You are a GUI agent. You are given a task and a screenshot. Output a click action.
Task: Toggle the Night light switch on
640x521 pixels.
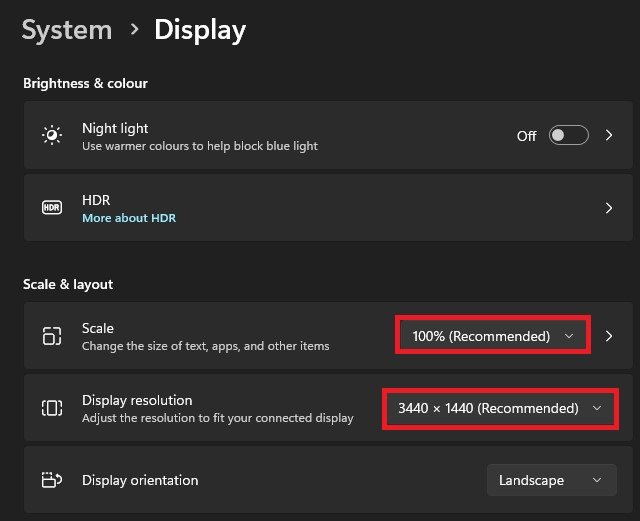tap(568, 135)
